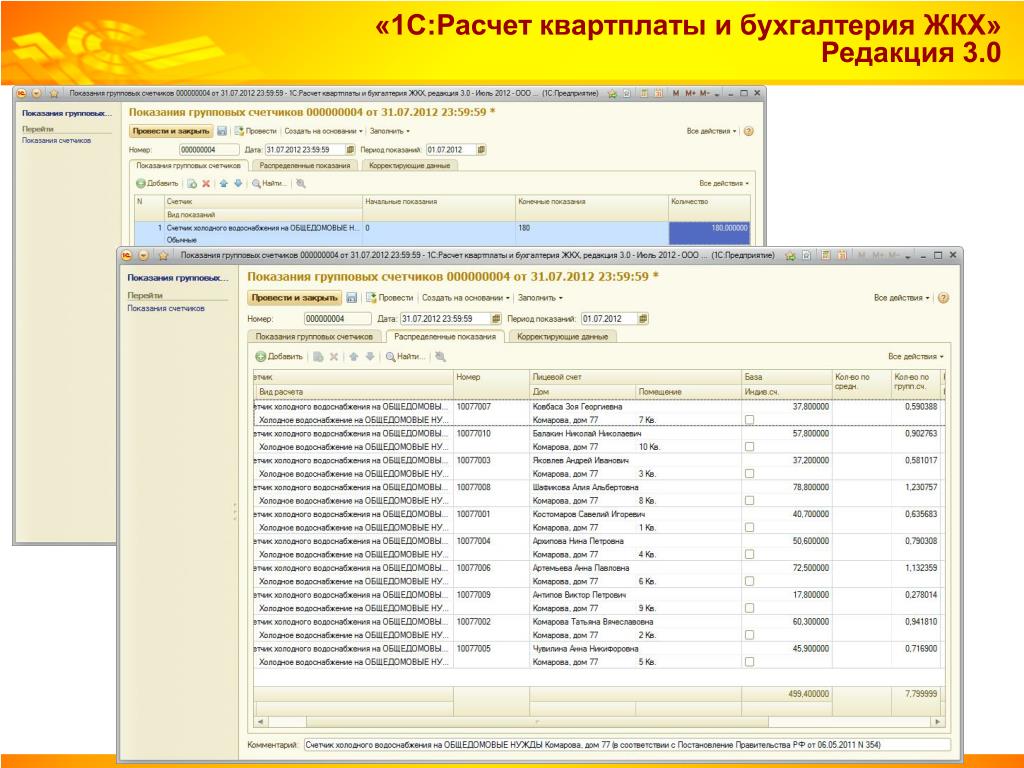Toggle Индив.сч. checkbox for Костомаров Савелий Игоревич
Screen dimensions: 1024x768
tap(750, 527)
